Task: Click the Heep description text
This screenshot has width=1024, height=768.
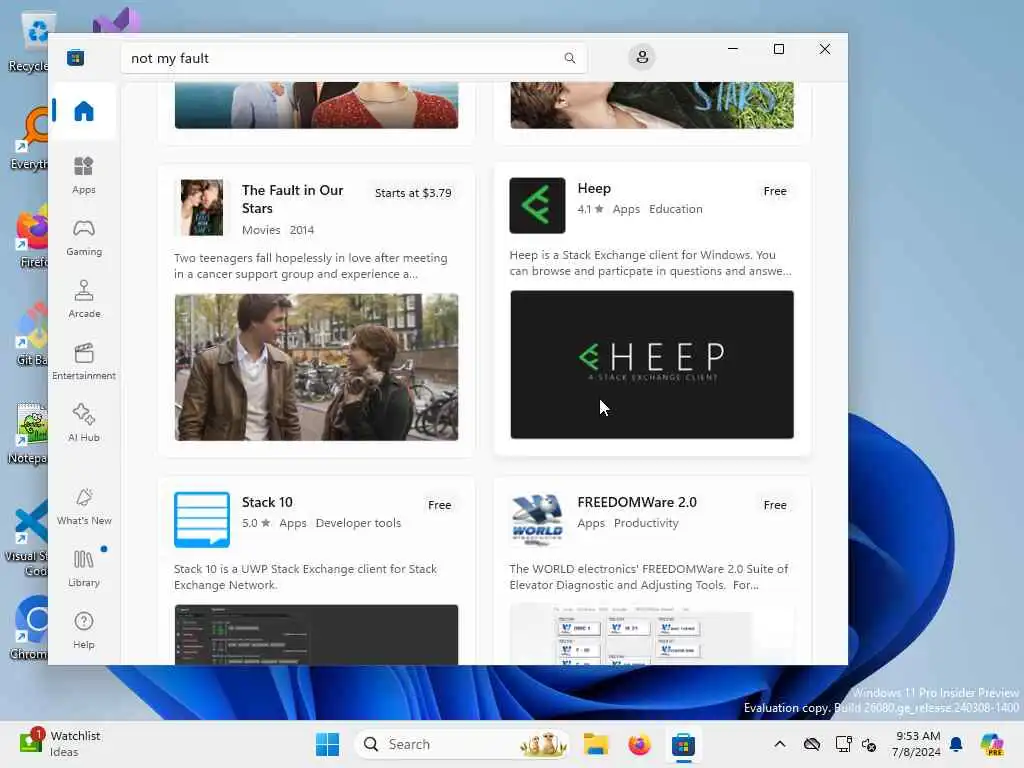Action: (650, 263)
